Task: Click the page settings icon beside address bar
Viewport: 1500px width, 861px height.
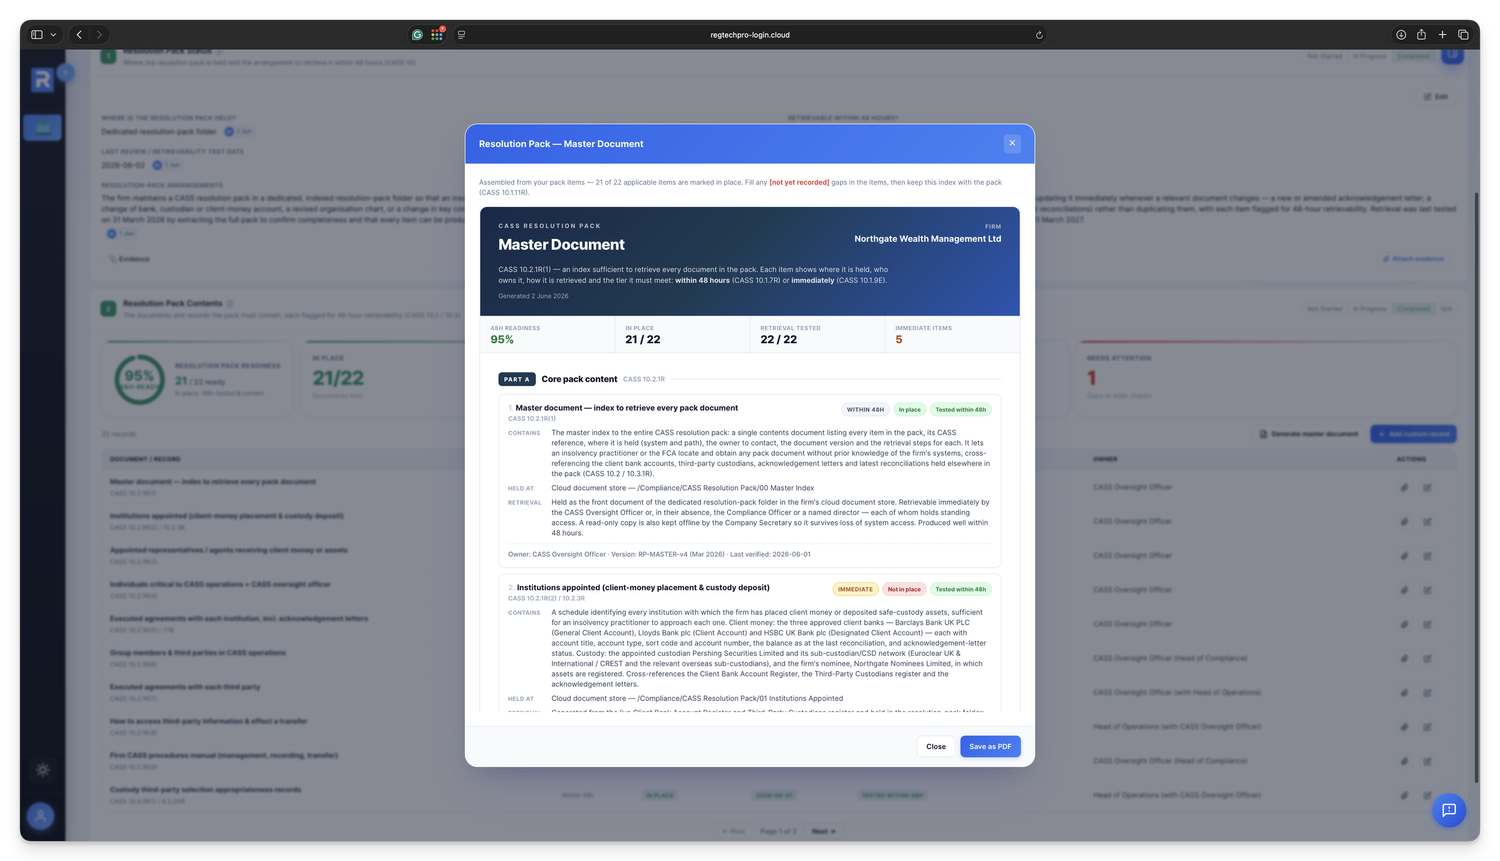Action: point(461,34)
